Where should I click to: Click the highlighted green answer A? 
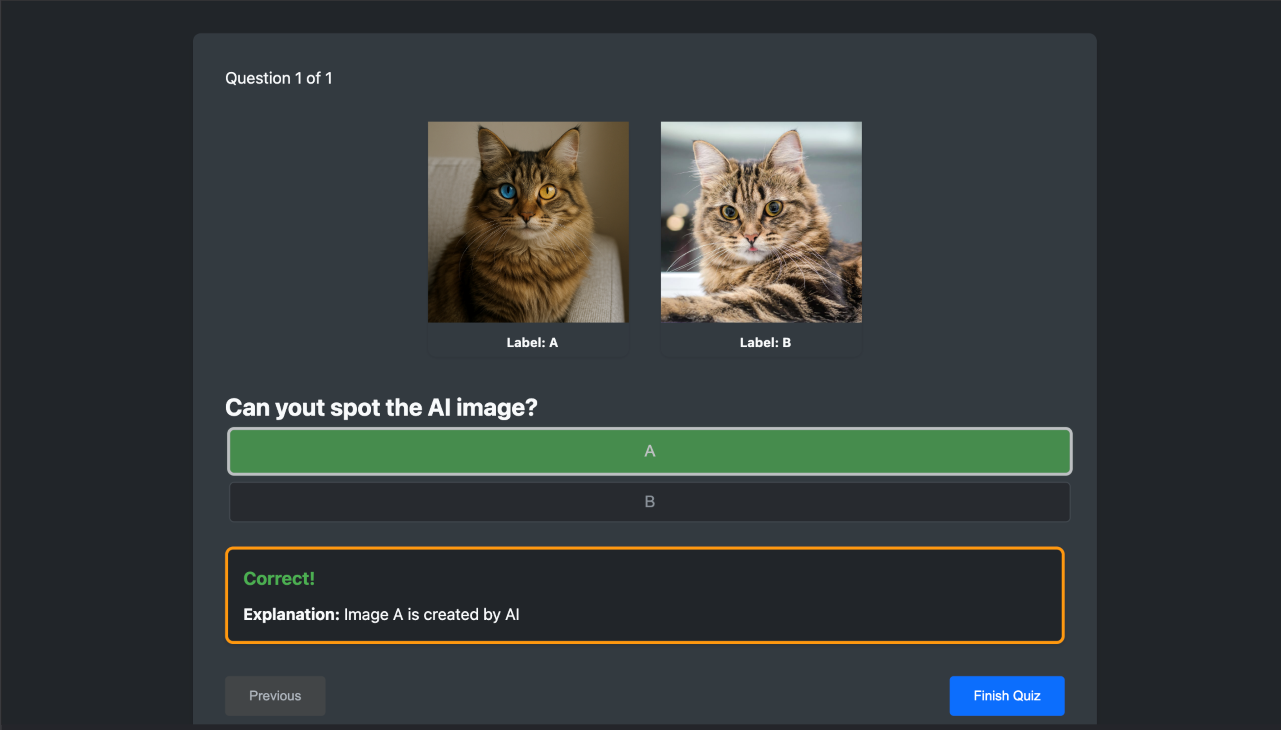649,451
